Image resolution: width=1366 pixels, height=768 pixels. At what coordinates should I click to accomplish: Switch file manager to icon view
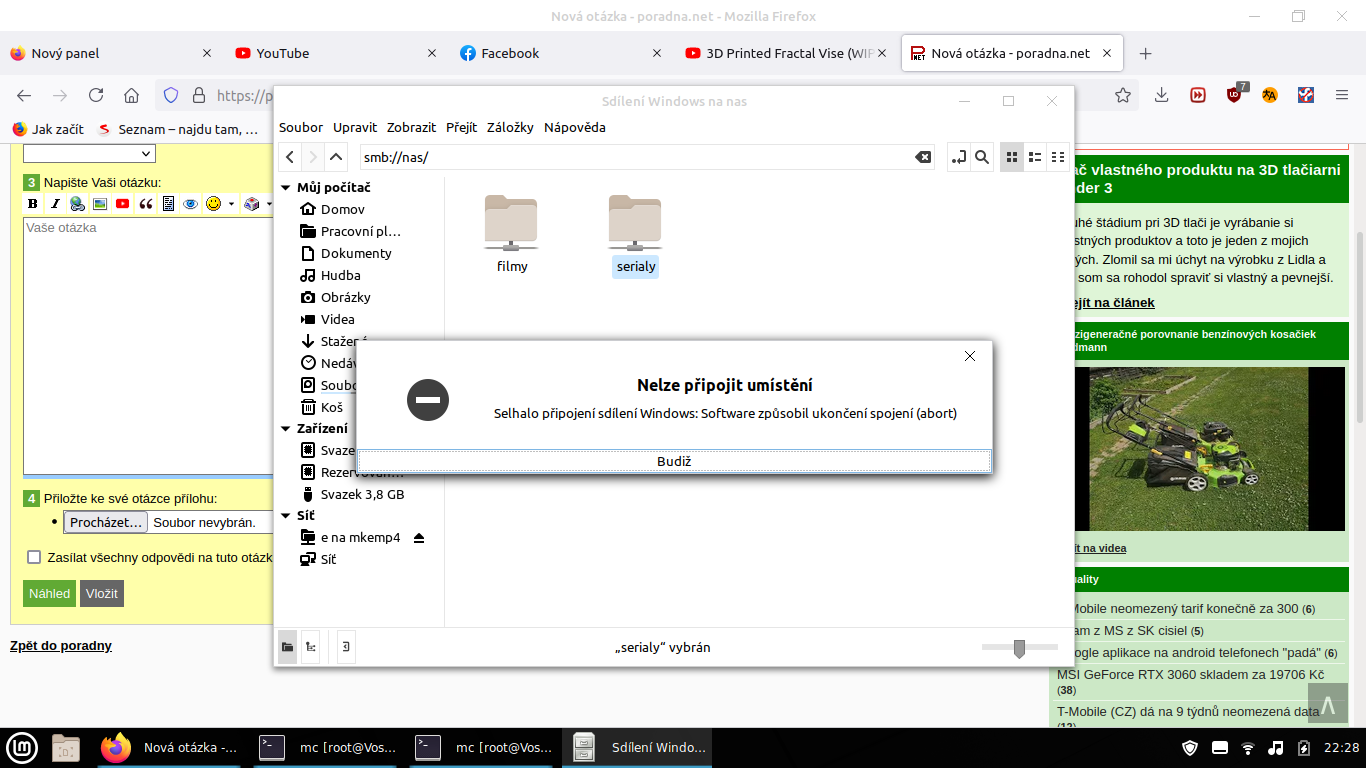1012,157
